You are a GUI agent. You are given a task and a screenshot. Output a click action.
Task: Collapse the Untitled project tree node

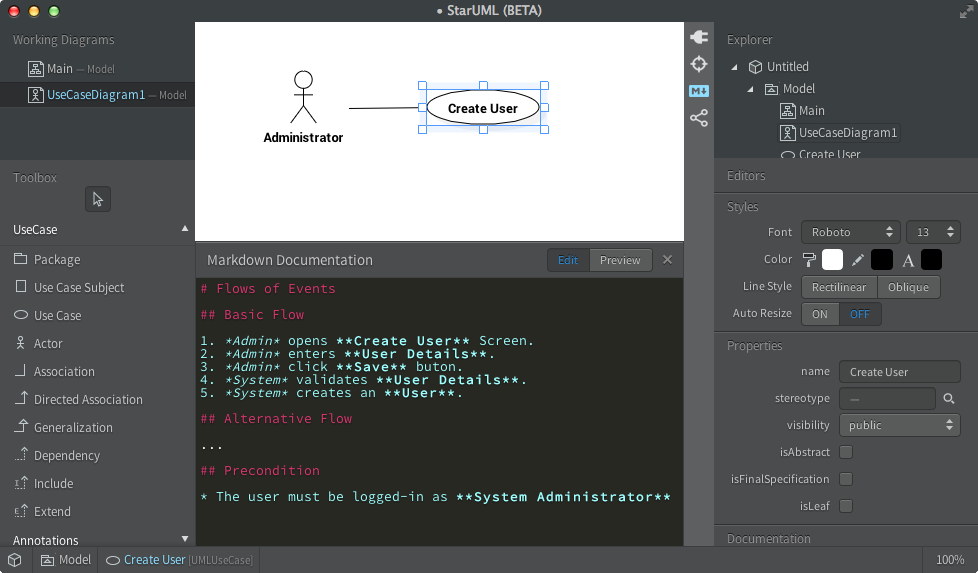[735, 67]
